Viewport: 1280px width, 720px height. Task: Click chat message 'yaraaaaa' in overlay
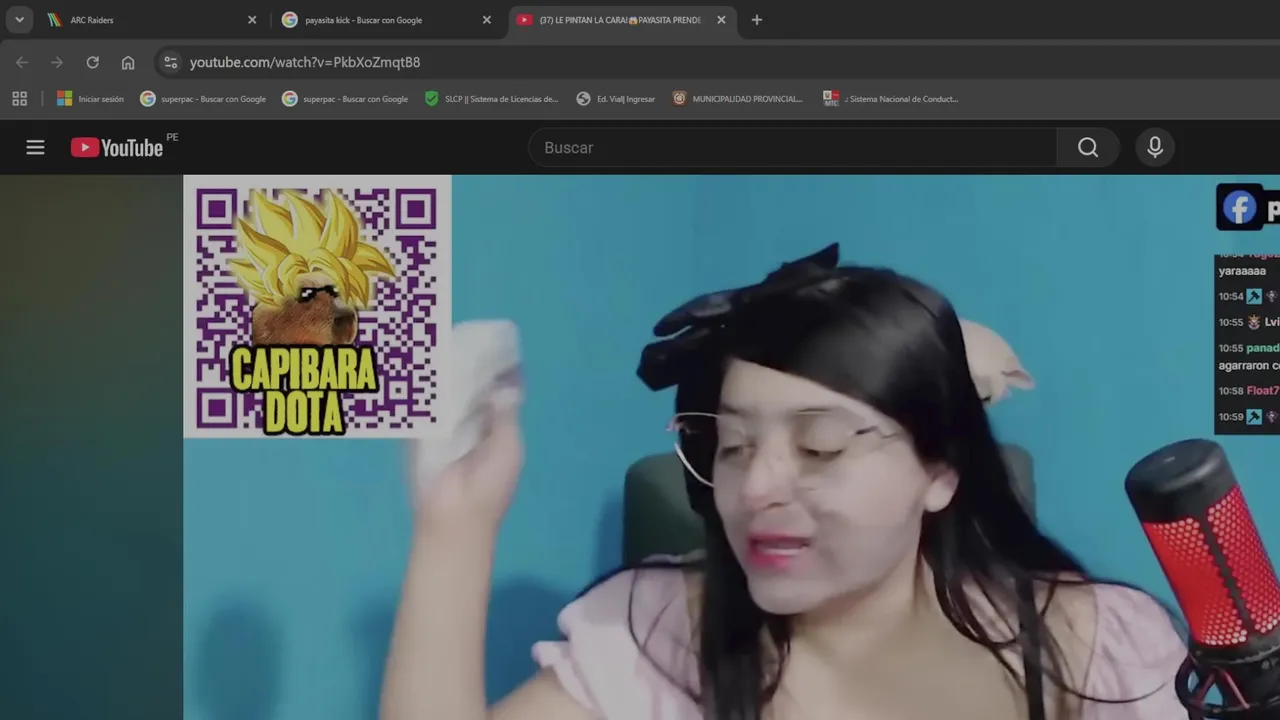pos(1242,271)
